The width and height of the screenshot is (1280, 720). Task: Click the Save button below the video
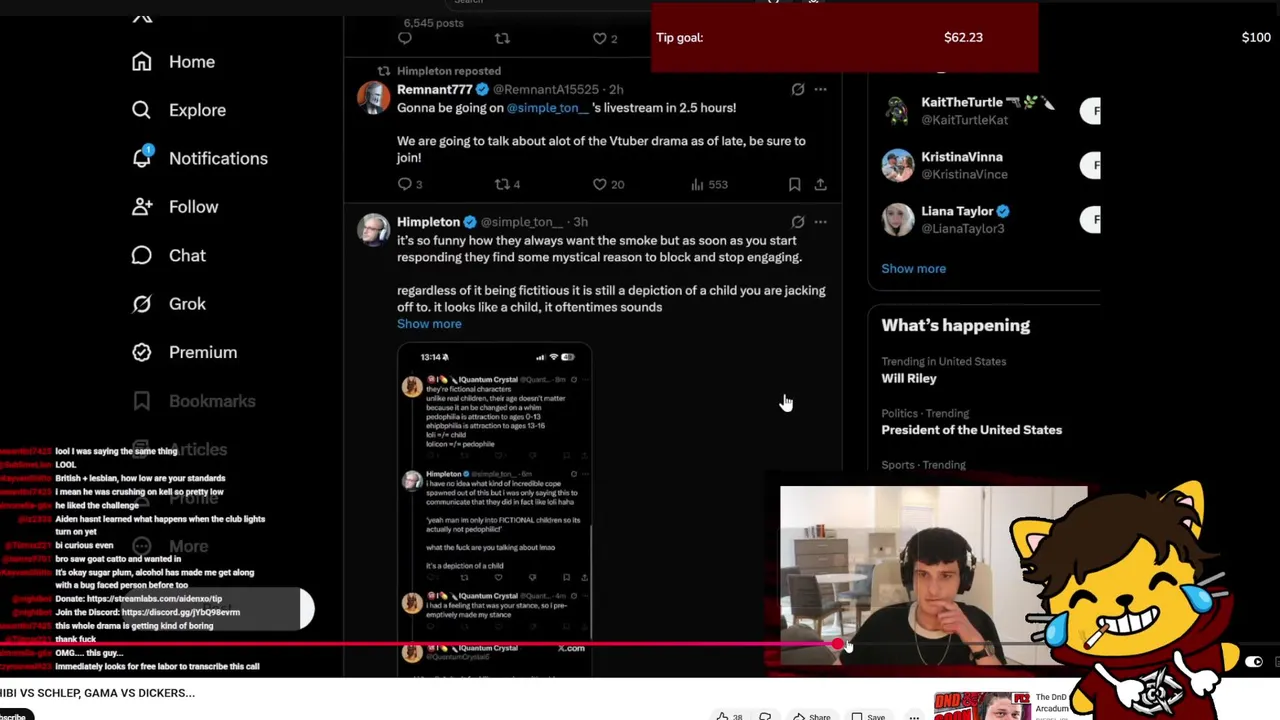tap(868, 716)
